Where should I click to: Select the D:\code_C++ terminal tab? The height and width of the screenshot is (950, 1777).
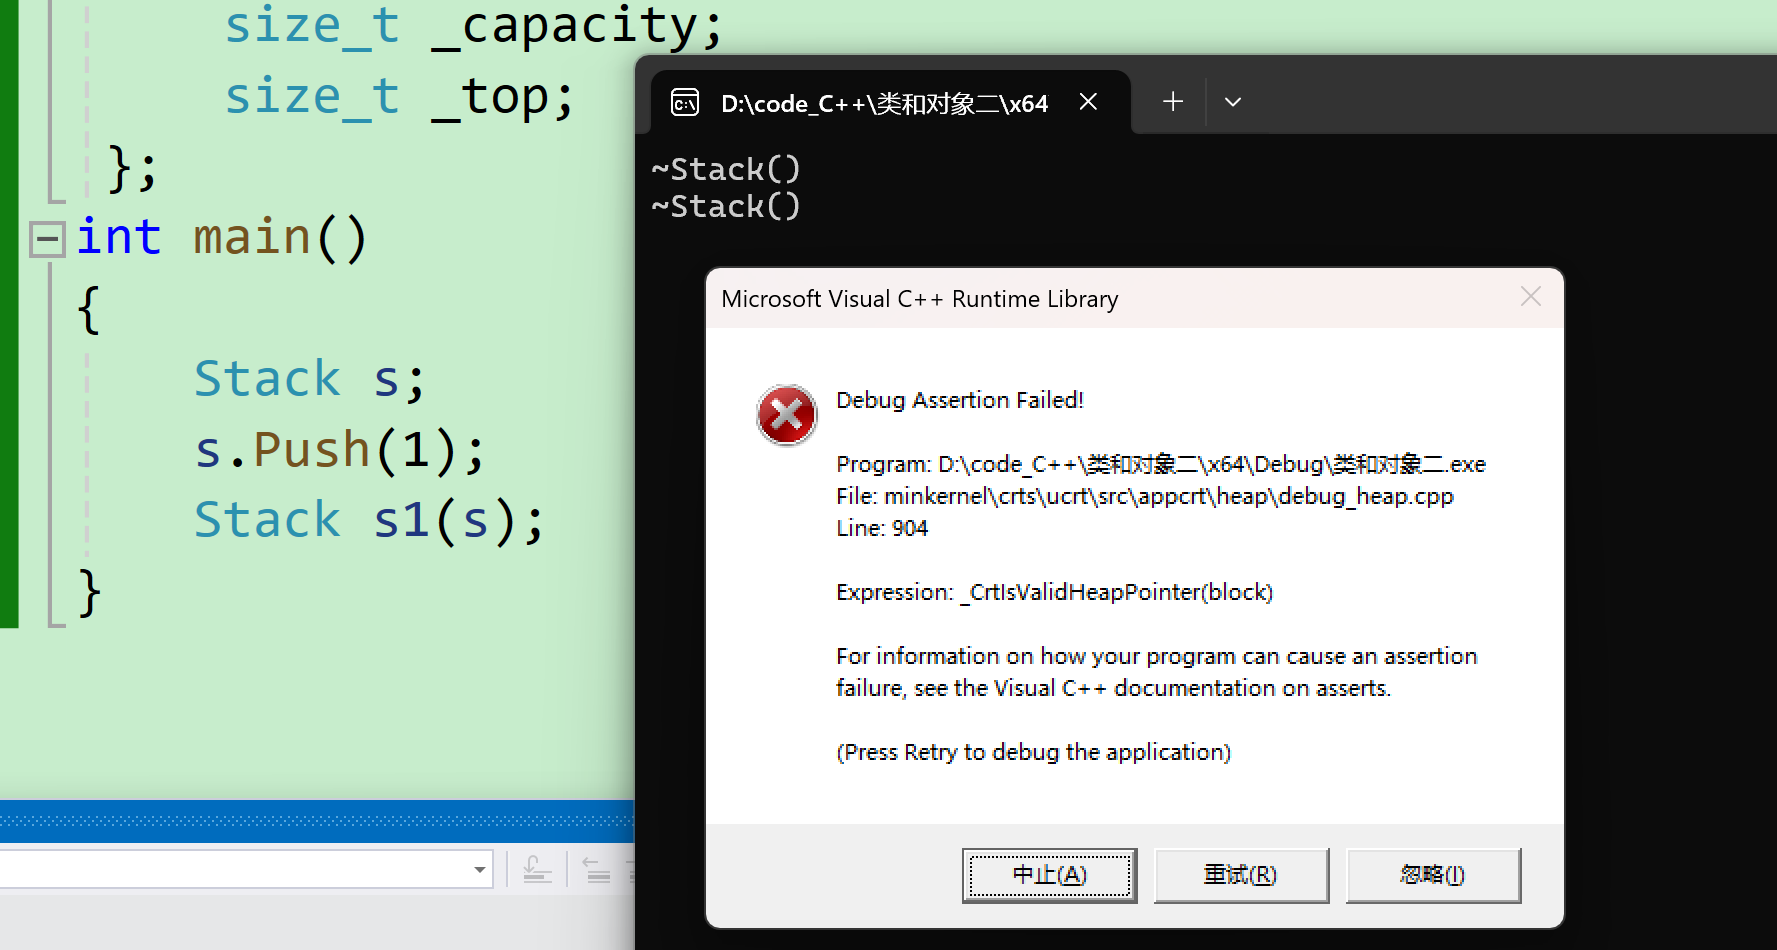[890, 102]
